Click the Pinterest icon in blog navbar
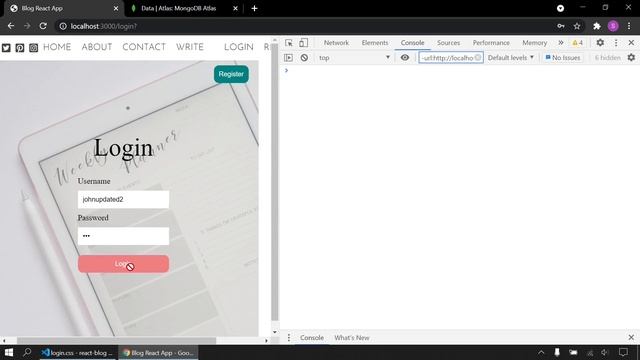This screenshot has height=360, width=640. [20, 48]
